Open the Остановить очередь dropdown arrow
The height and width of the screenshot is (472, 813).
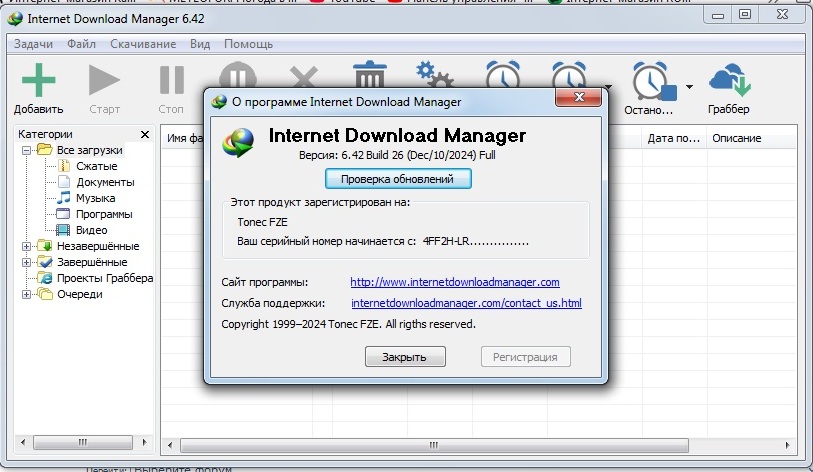(689, 87)
